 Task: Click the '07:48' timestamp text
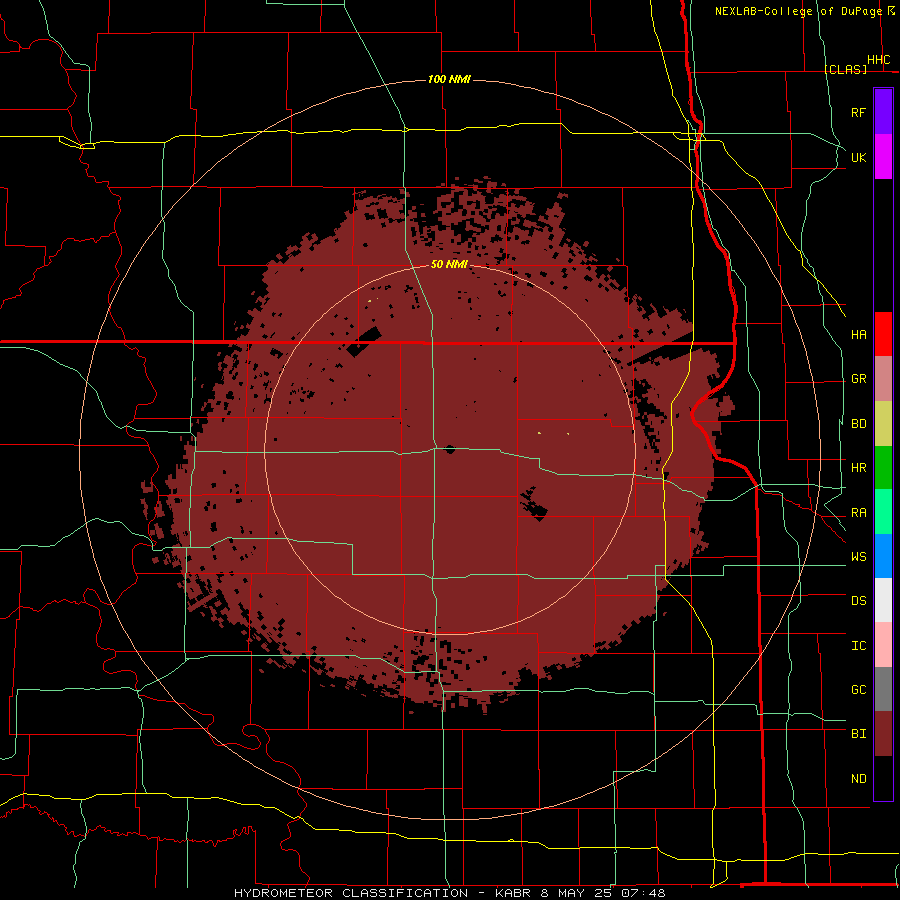point(643,893)
